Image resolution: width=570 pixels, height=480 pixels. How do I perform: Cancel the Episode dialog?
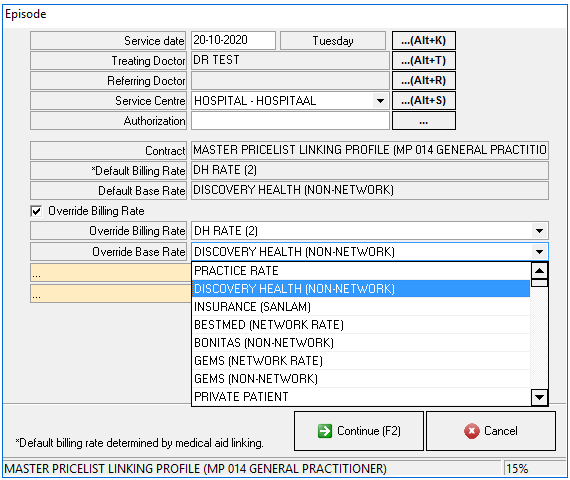coord(491,431)
